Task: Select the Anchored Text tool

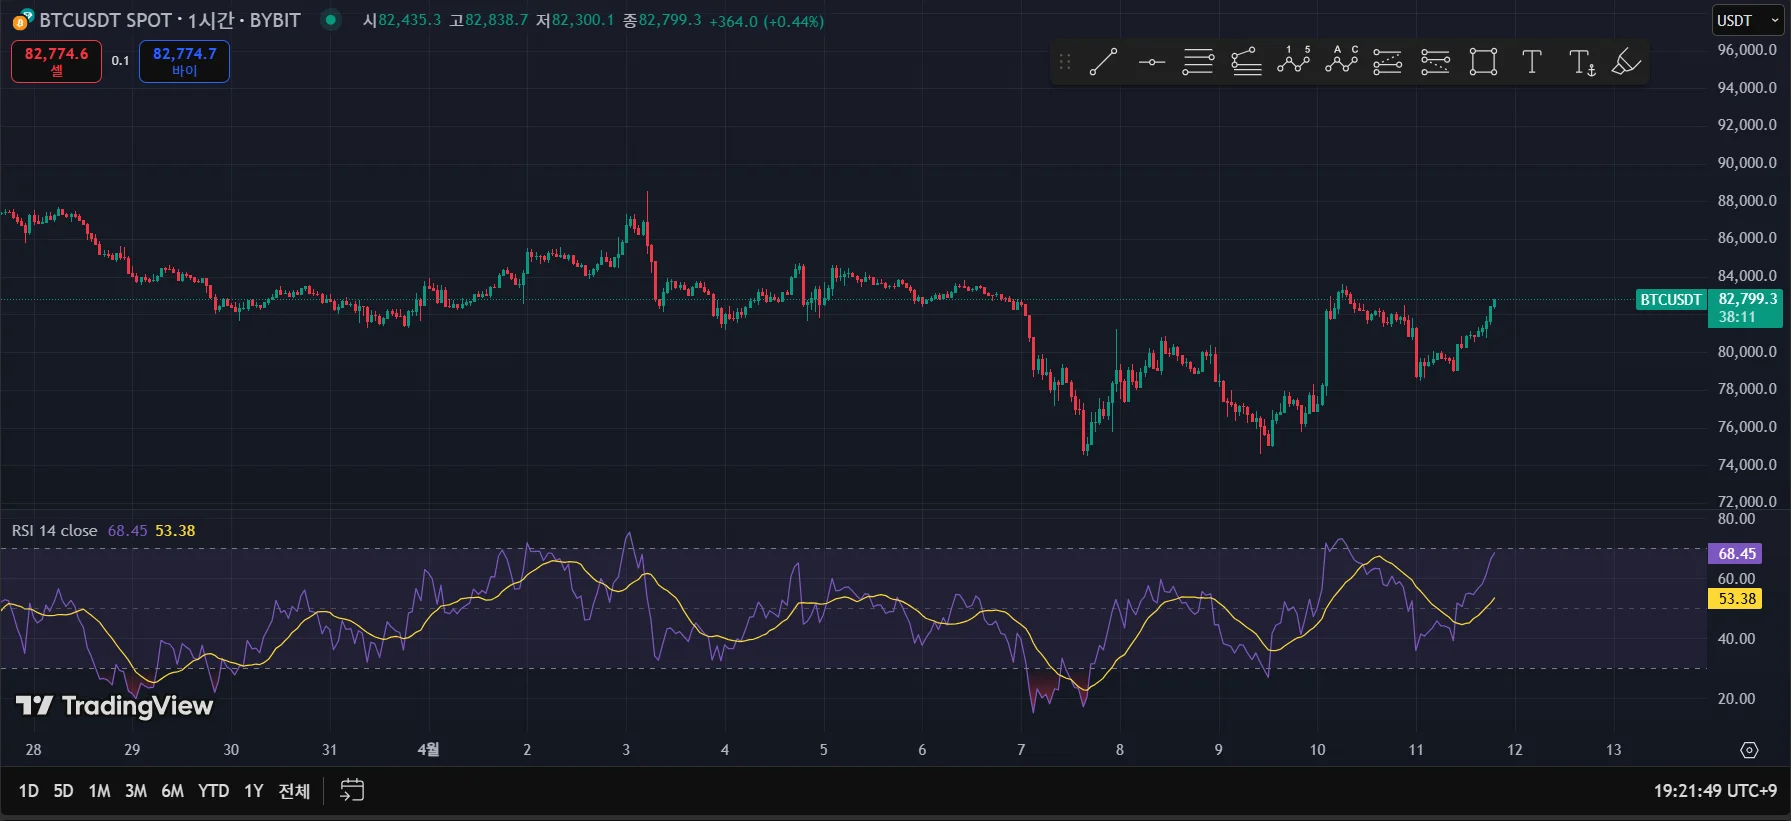Action: tap(1581, 62)
